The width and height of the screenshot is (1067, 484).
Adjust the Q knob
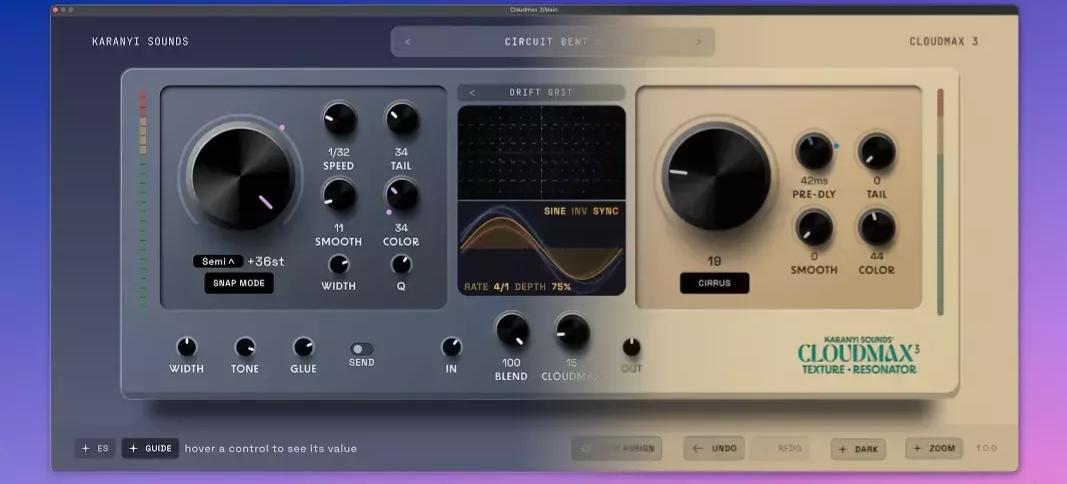point(401,264)
